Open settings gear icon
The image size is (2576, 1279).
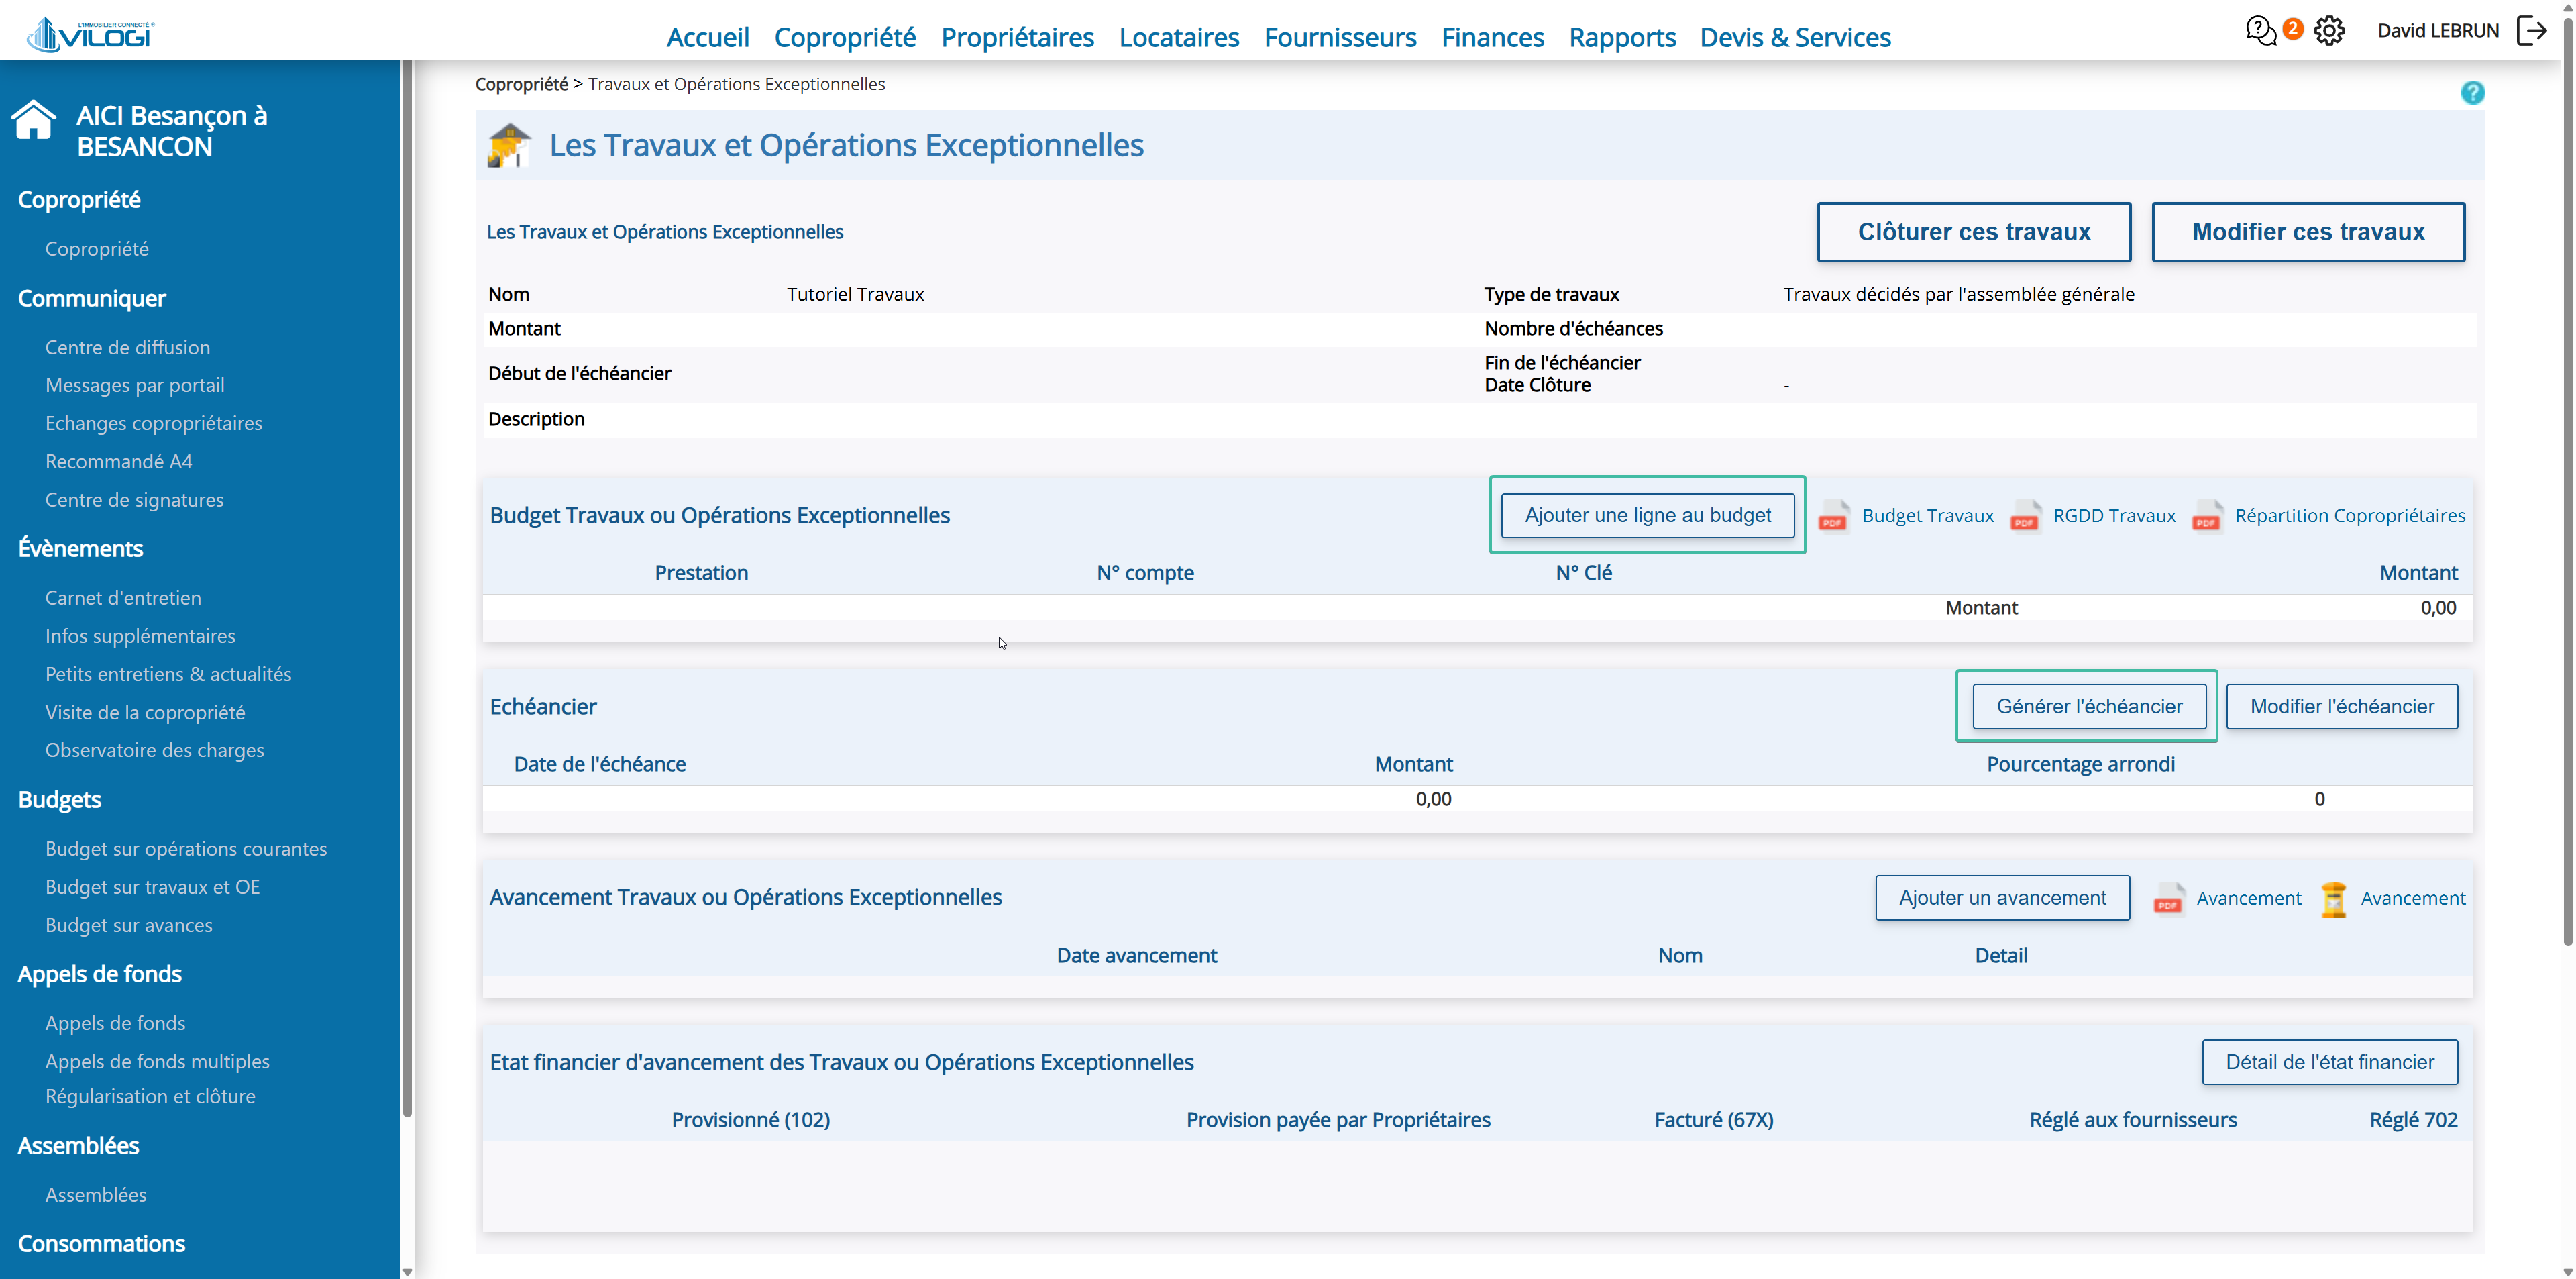(2329, 31)
